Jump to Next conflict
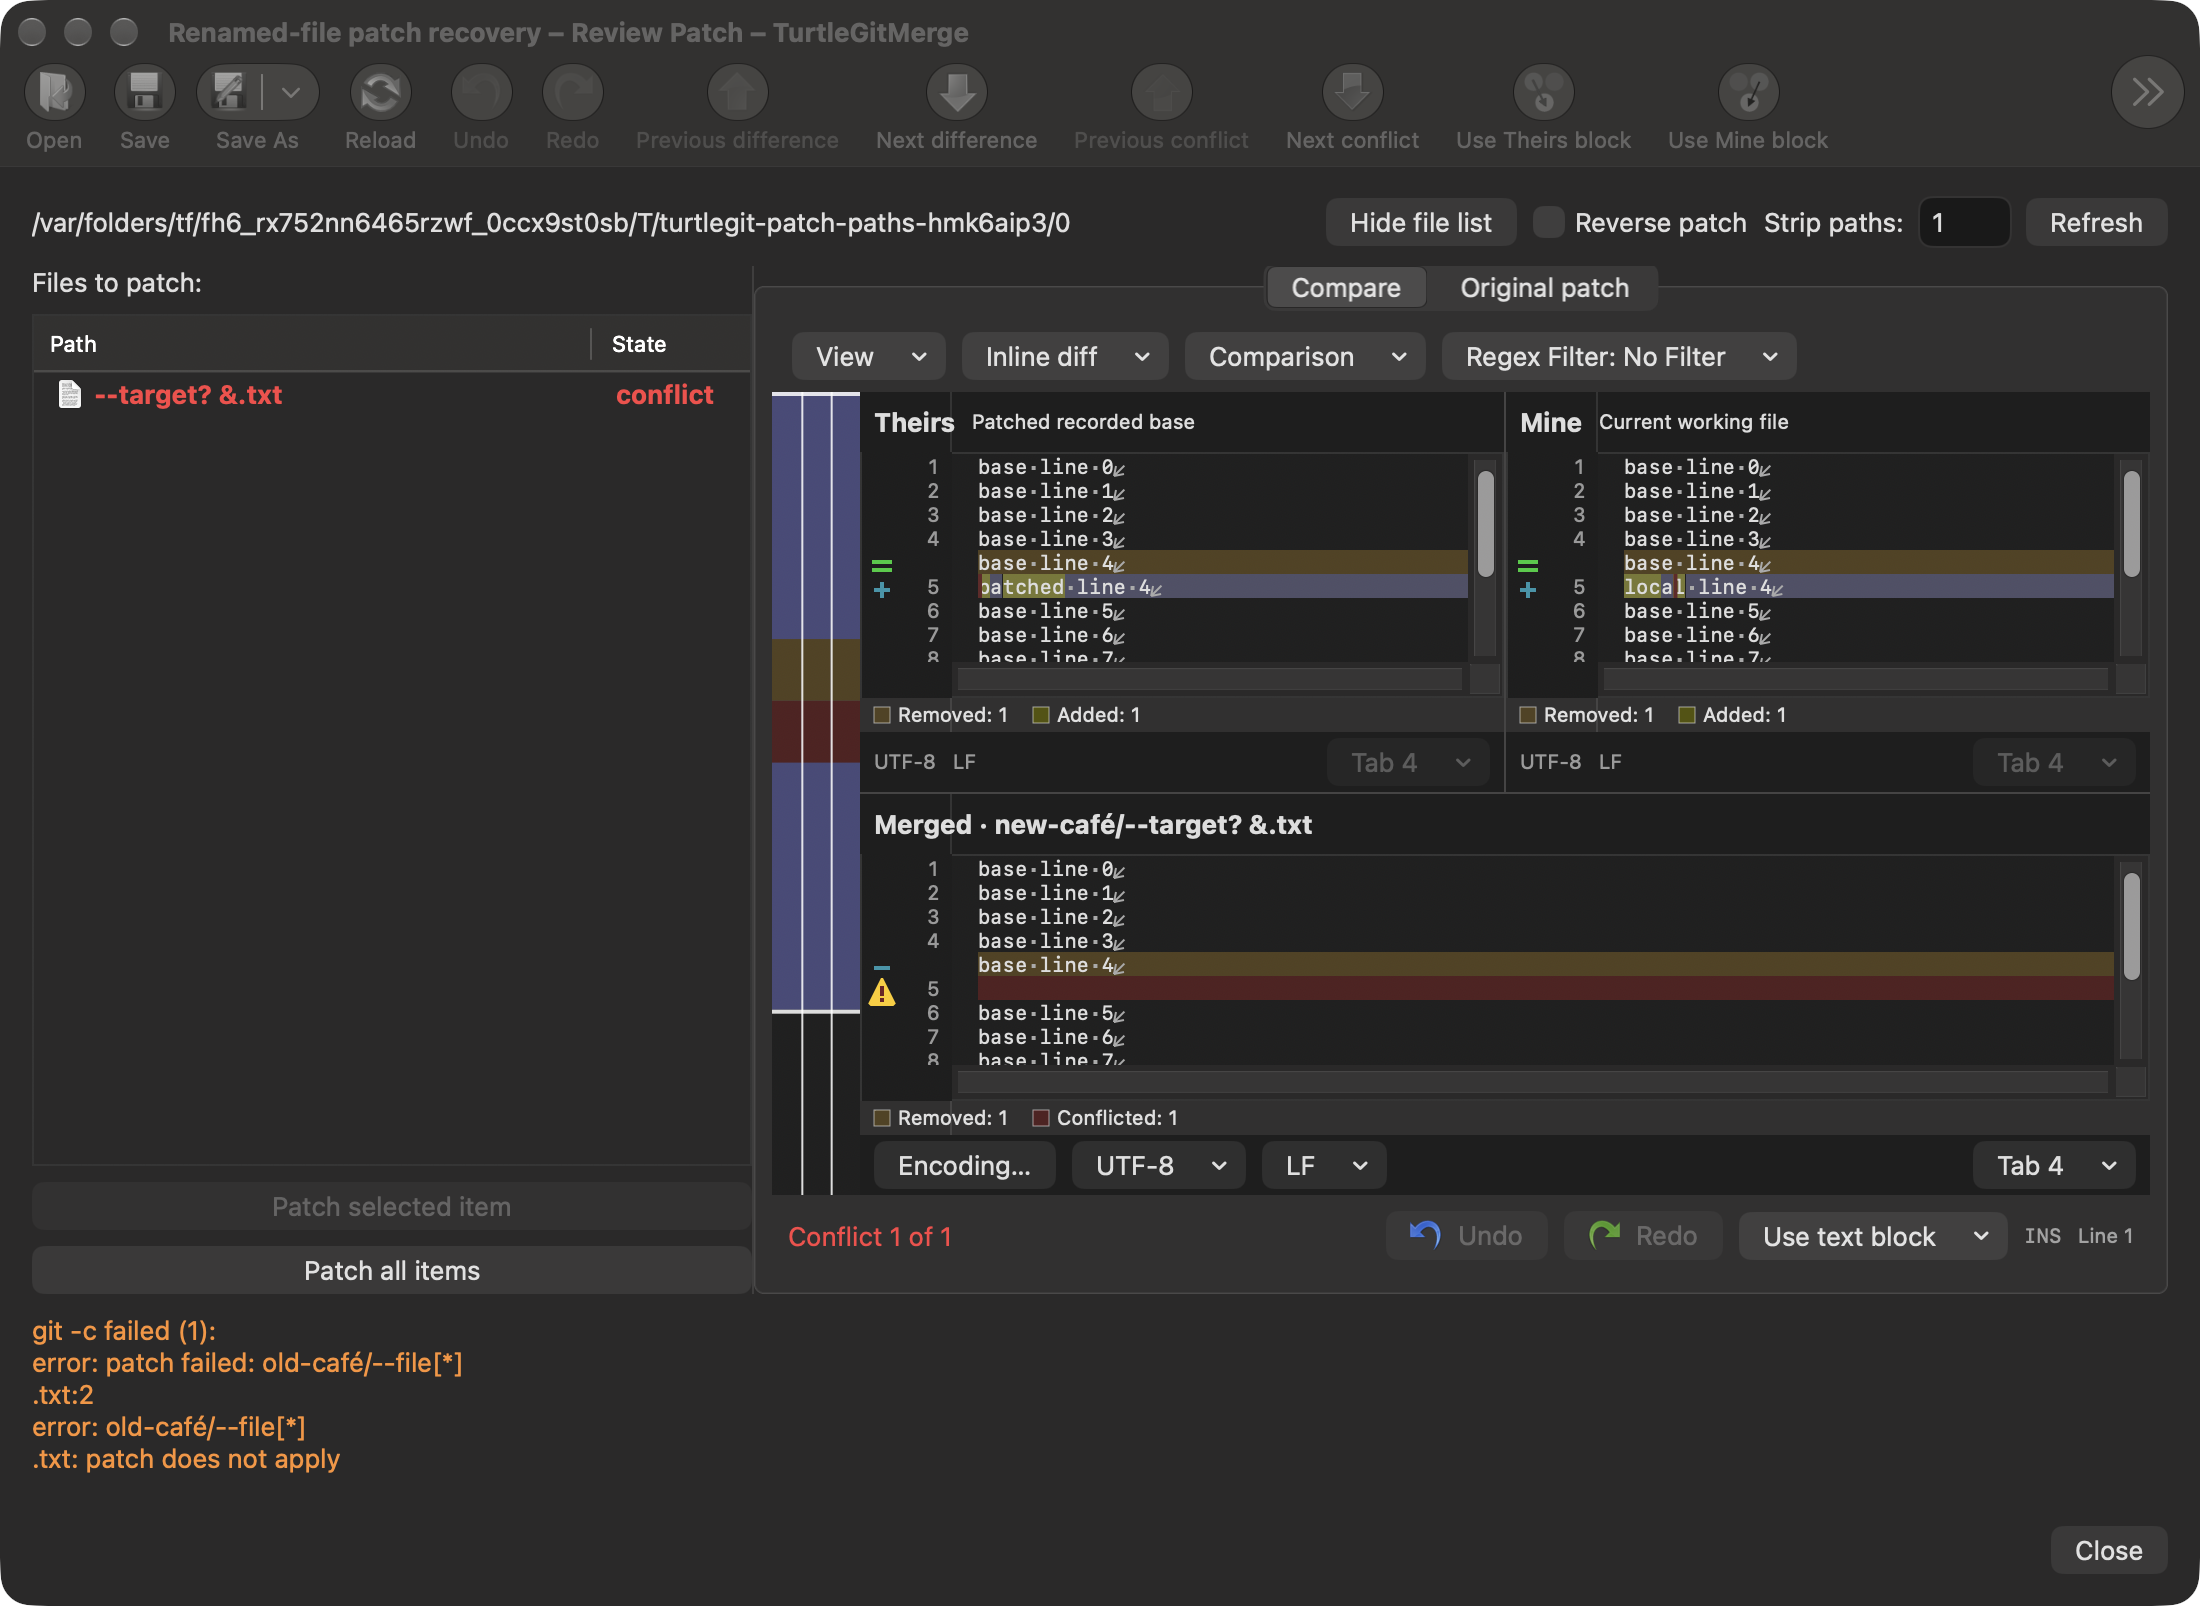 pos(1352,93)
